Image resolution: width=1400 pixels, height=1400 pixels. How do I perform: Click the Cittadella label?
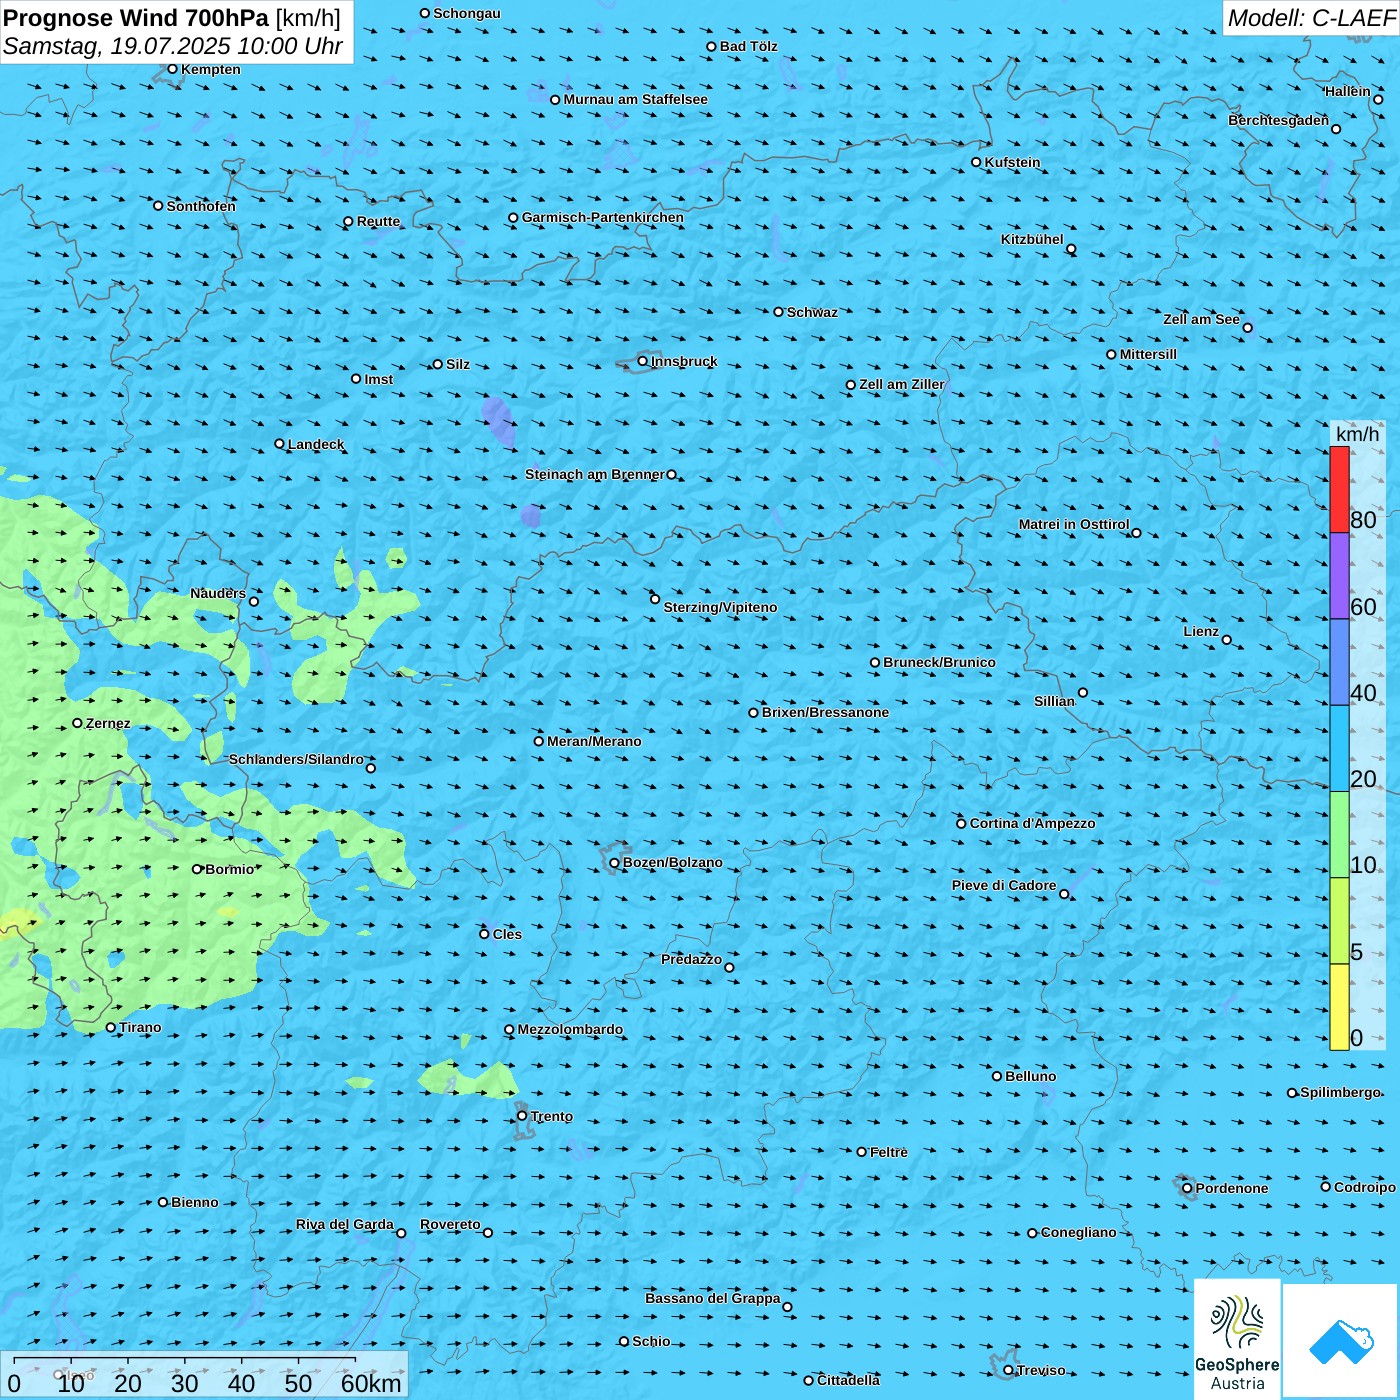coord(849,1380)
